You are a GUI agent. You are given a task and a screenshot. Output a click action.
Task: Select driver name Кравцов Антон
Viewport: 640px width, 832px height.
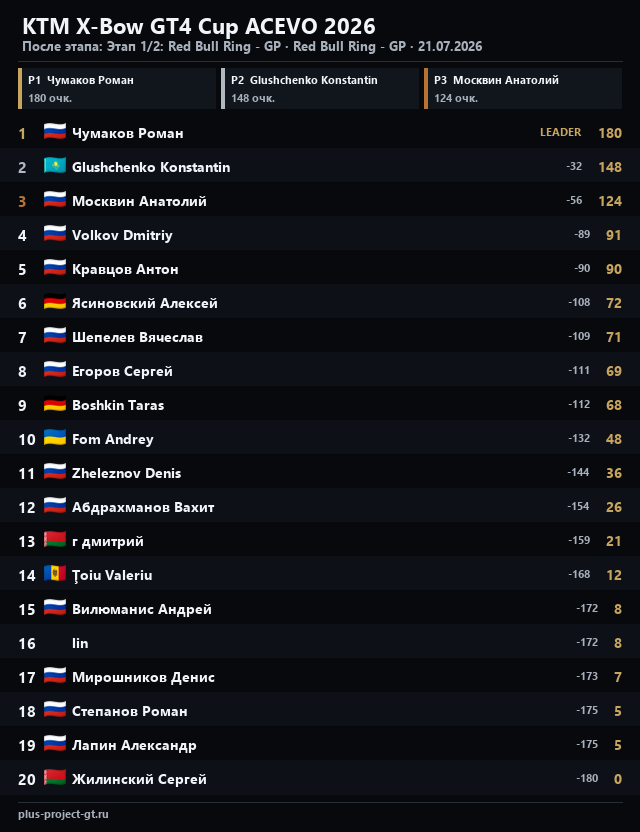point(125,269)
